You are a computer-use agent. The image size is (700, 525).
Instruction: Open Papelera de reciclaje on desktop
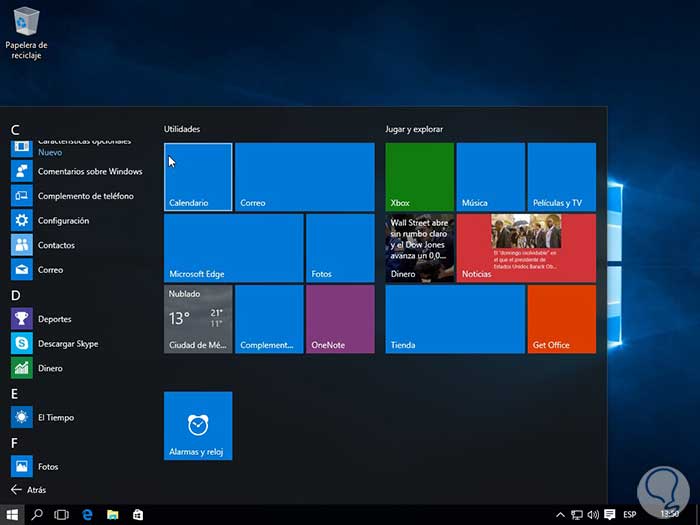coord(26,30)
